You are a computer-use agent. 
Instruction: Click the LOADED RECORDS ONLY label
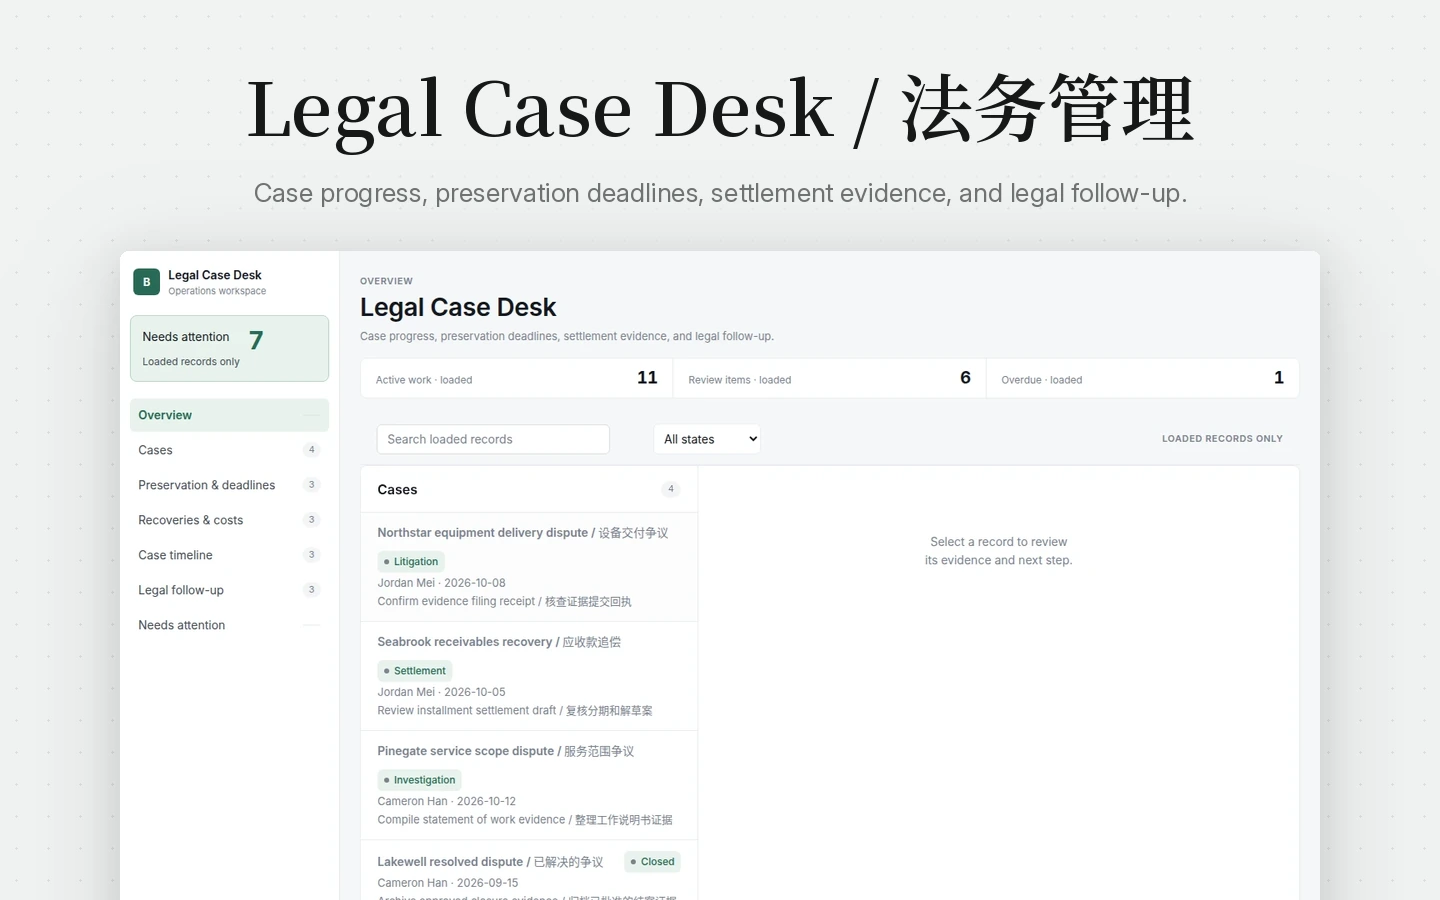[1222, 439]
